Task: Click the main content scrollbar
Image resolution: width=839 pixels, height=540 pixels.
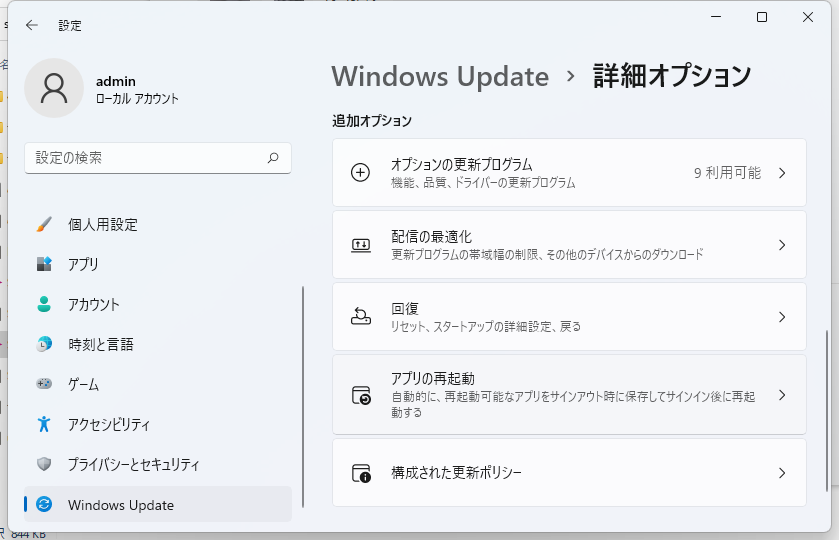Action: pos(827,411)
